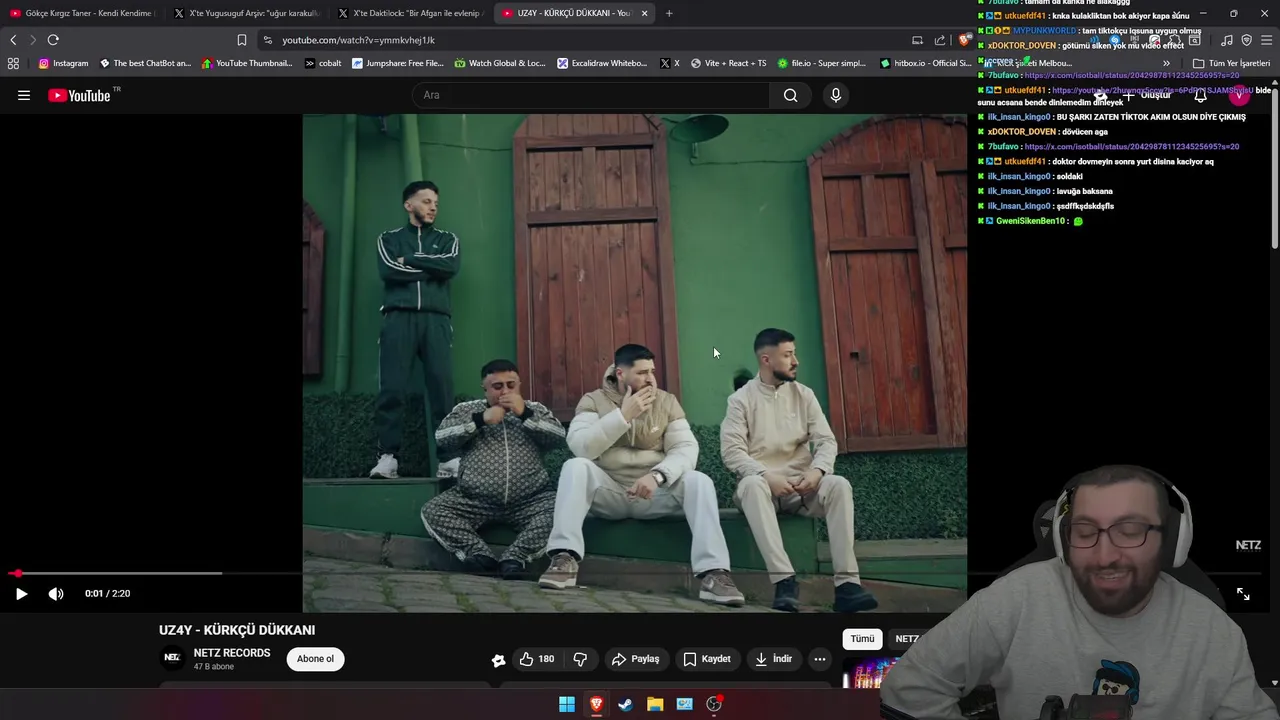Open File Explorer from the taskbar
Viewport: 1280px width, 720px height.
(655, 704)
